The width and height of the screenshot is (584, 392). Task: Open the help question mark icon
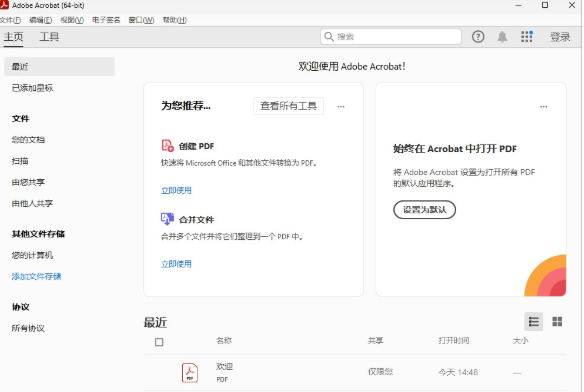(478, 37)
